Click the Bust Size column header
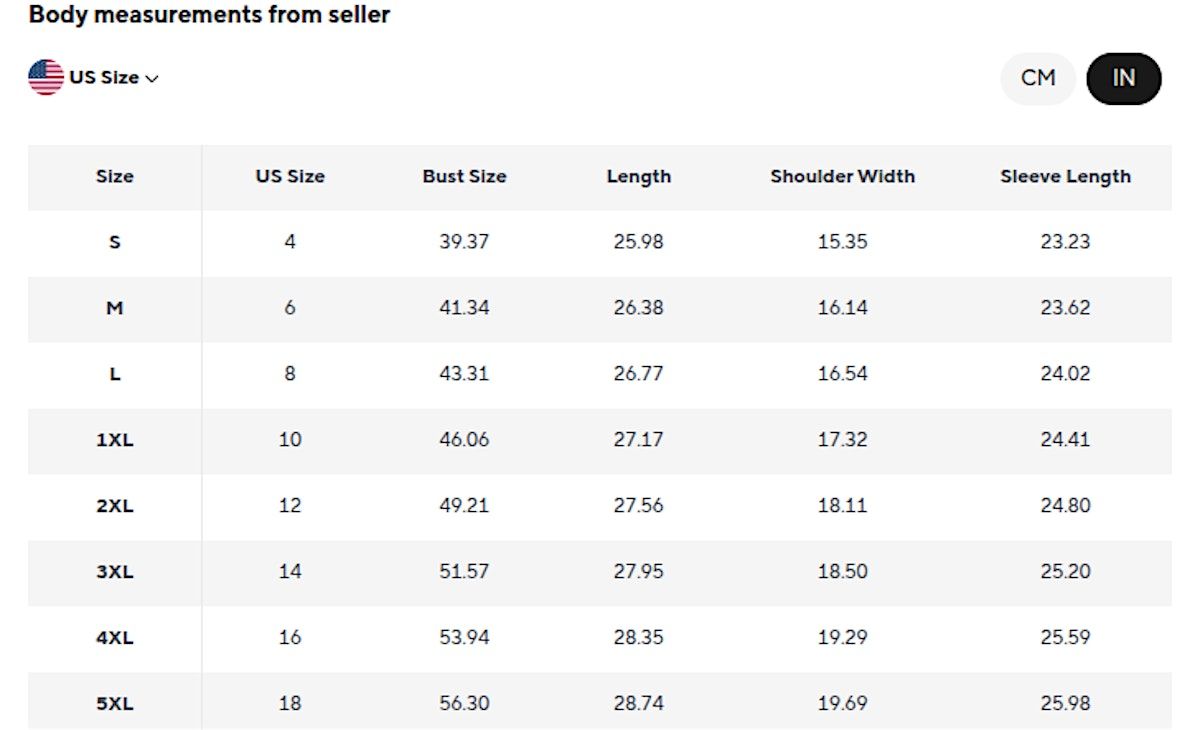 pos(464,176)
